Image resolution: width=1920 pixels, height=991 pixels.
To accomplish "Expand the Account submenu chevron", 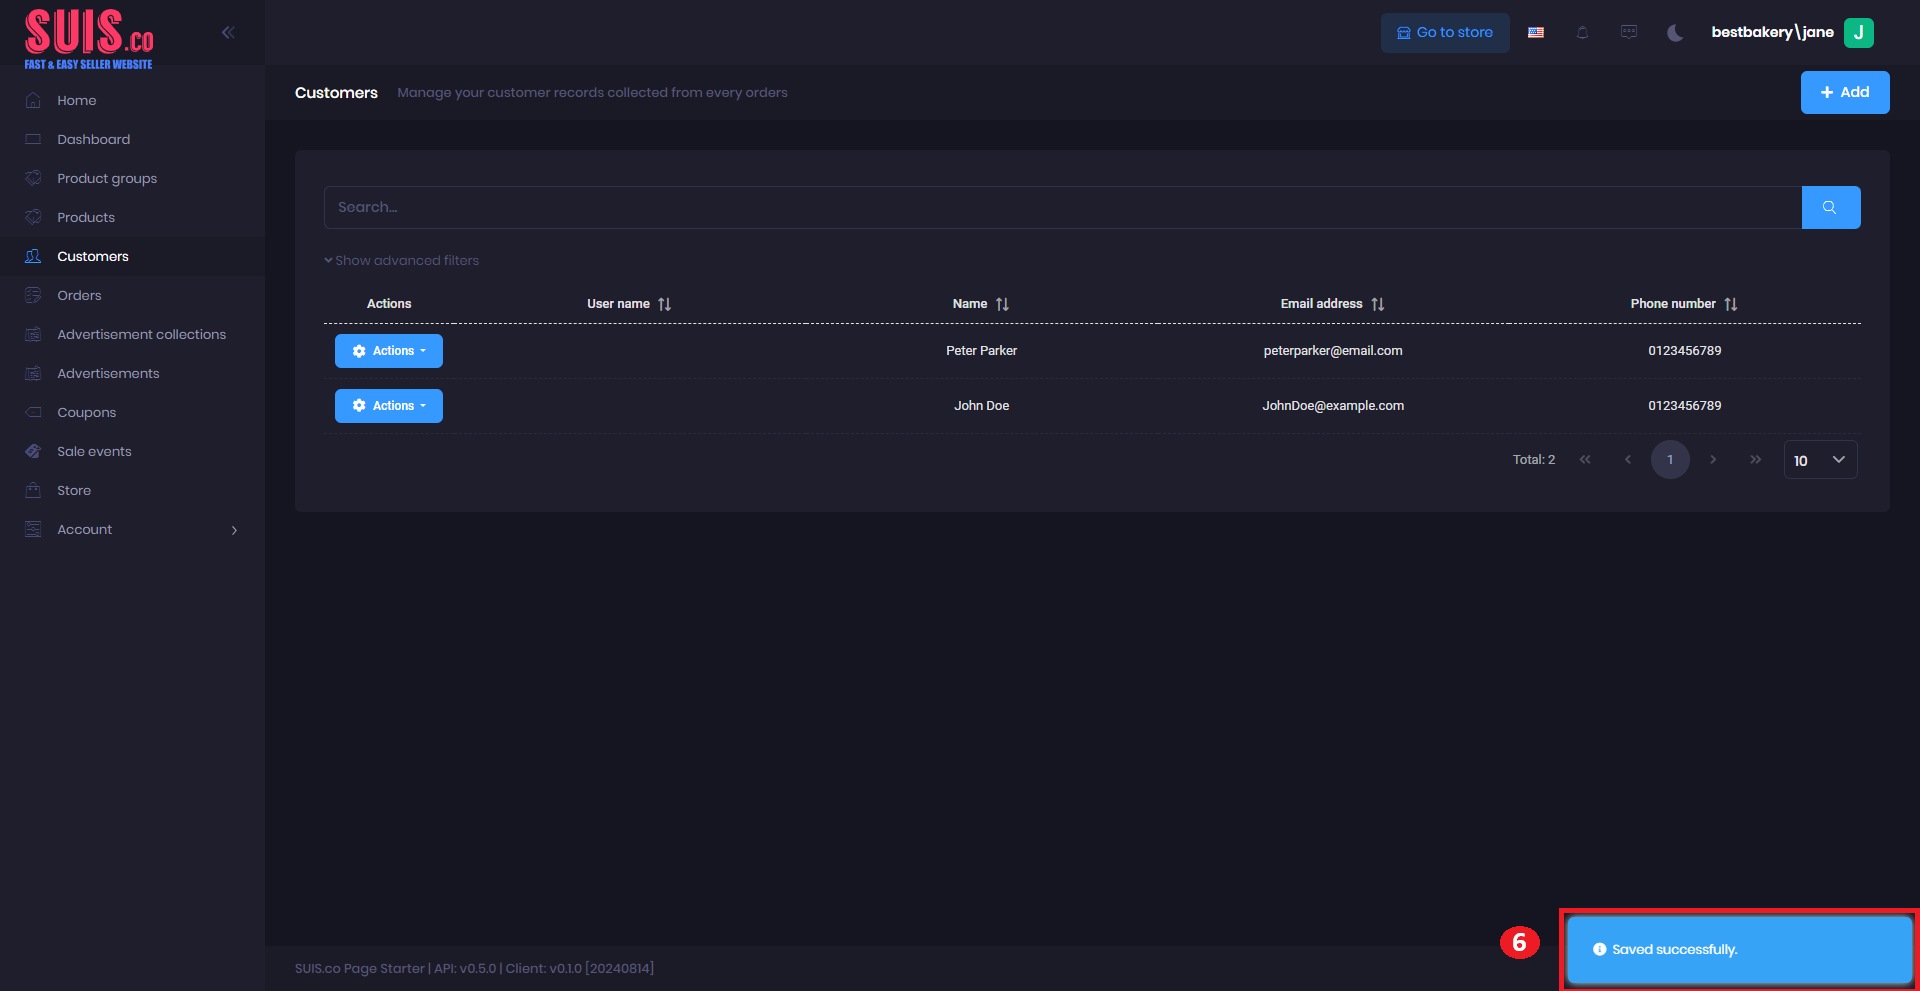I will tap(234, 530).
